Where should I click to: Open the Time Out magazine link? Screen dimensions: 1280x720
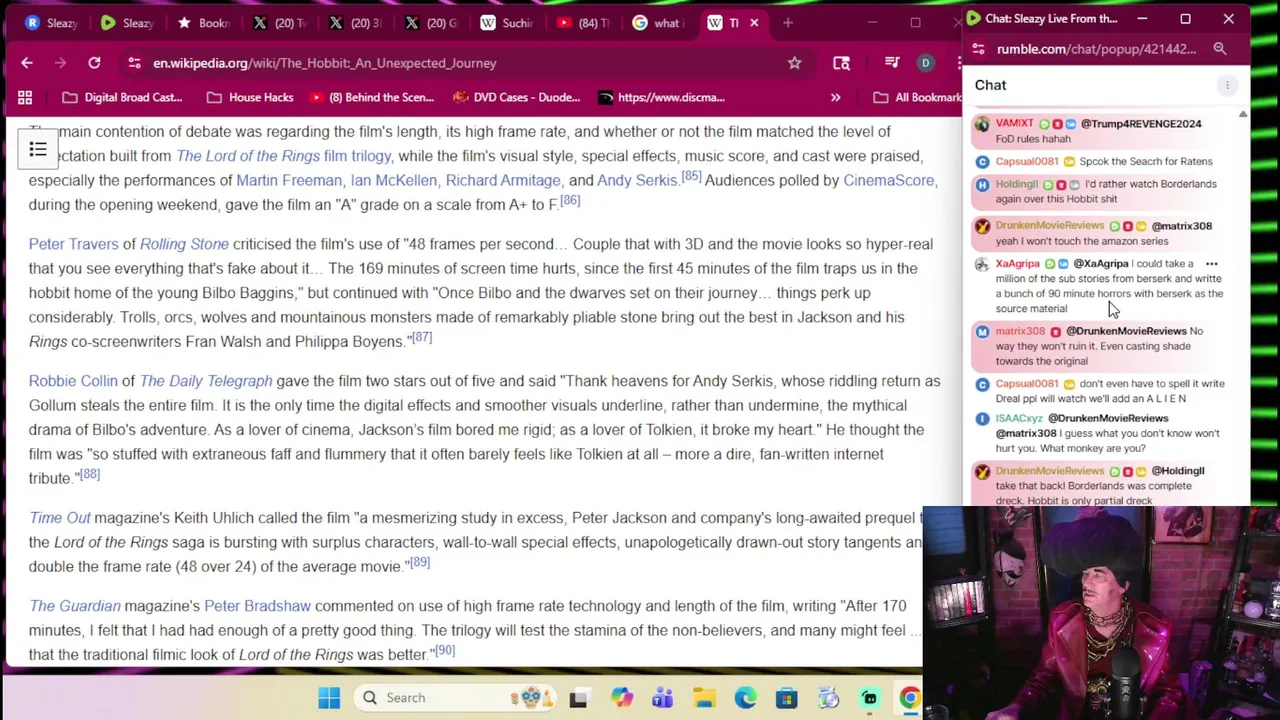(60, 518)
